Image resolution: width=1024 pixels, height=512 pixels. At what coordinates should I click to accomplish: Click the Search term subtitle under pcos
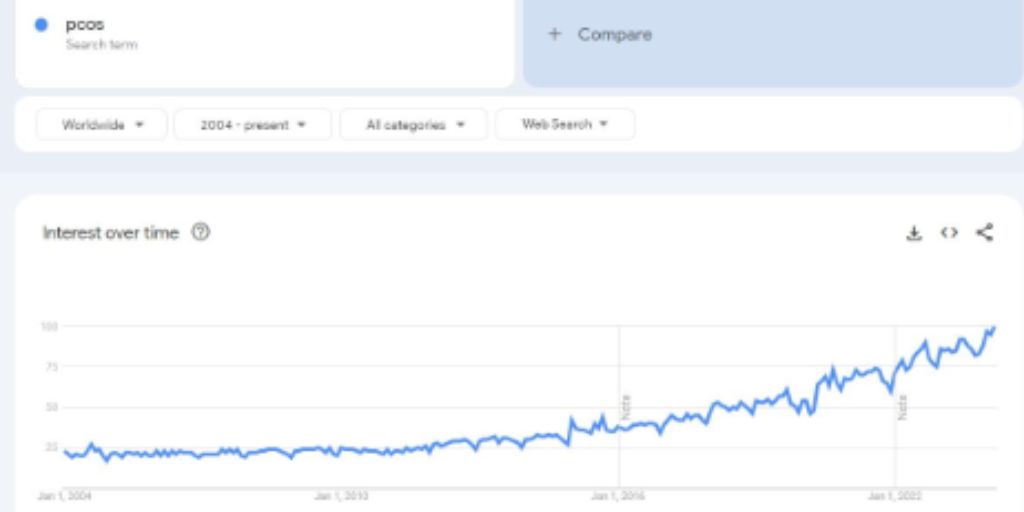coord(101,45)
